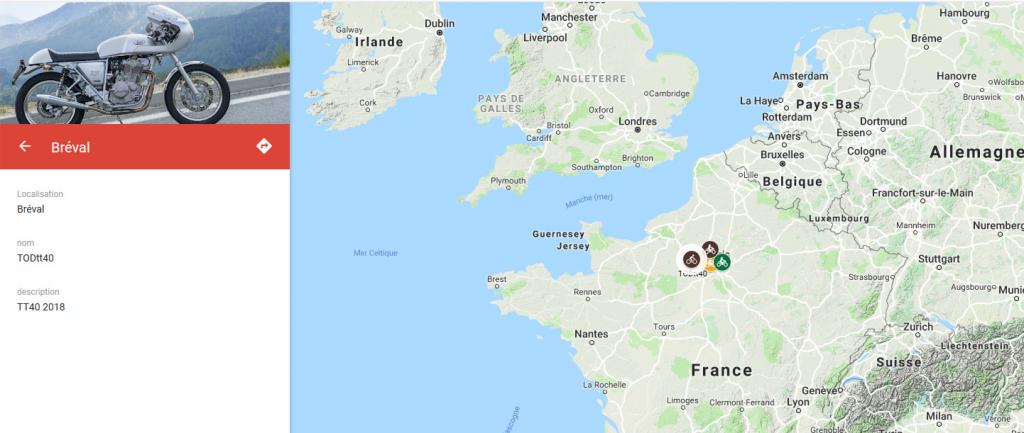
Task: Click the France country label
Action: click(722, 370)
